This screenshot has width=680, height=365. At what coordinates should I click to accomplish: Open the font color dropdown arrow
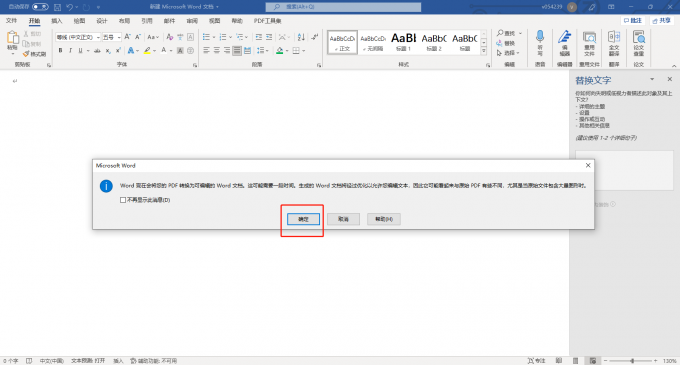171,51
